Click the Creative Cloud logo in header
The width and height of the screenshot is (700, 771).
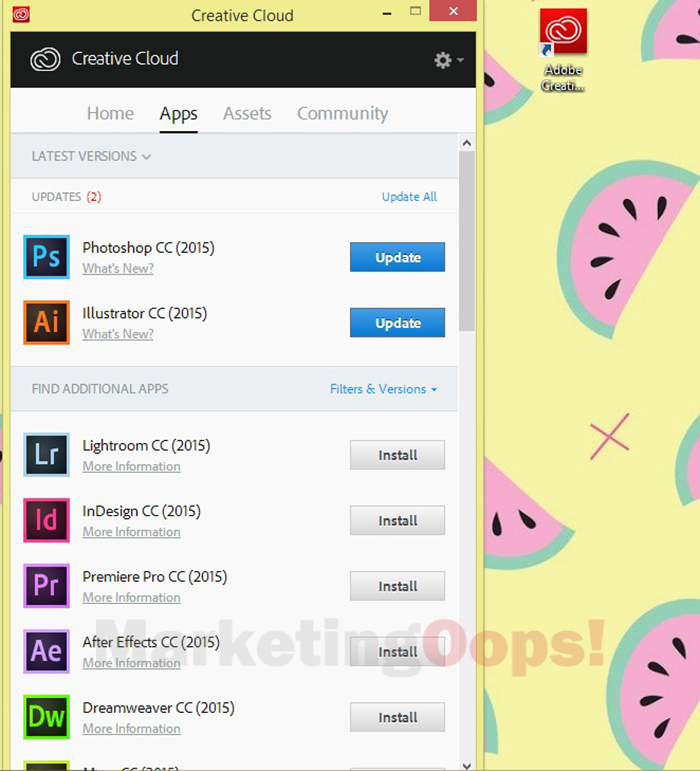(45, 59)
